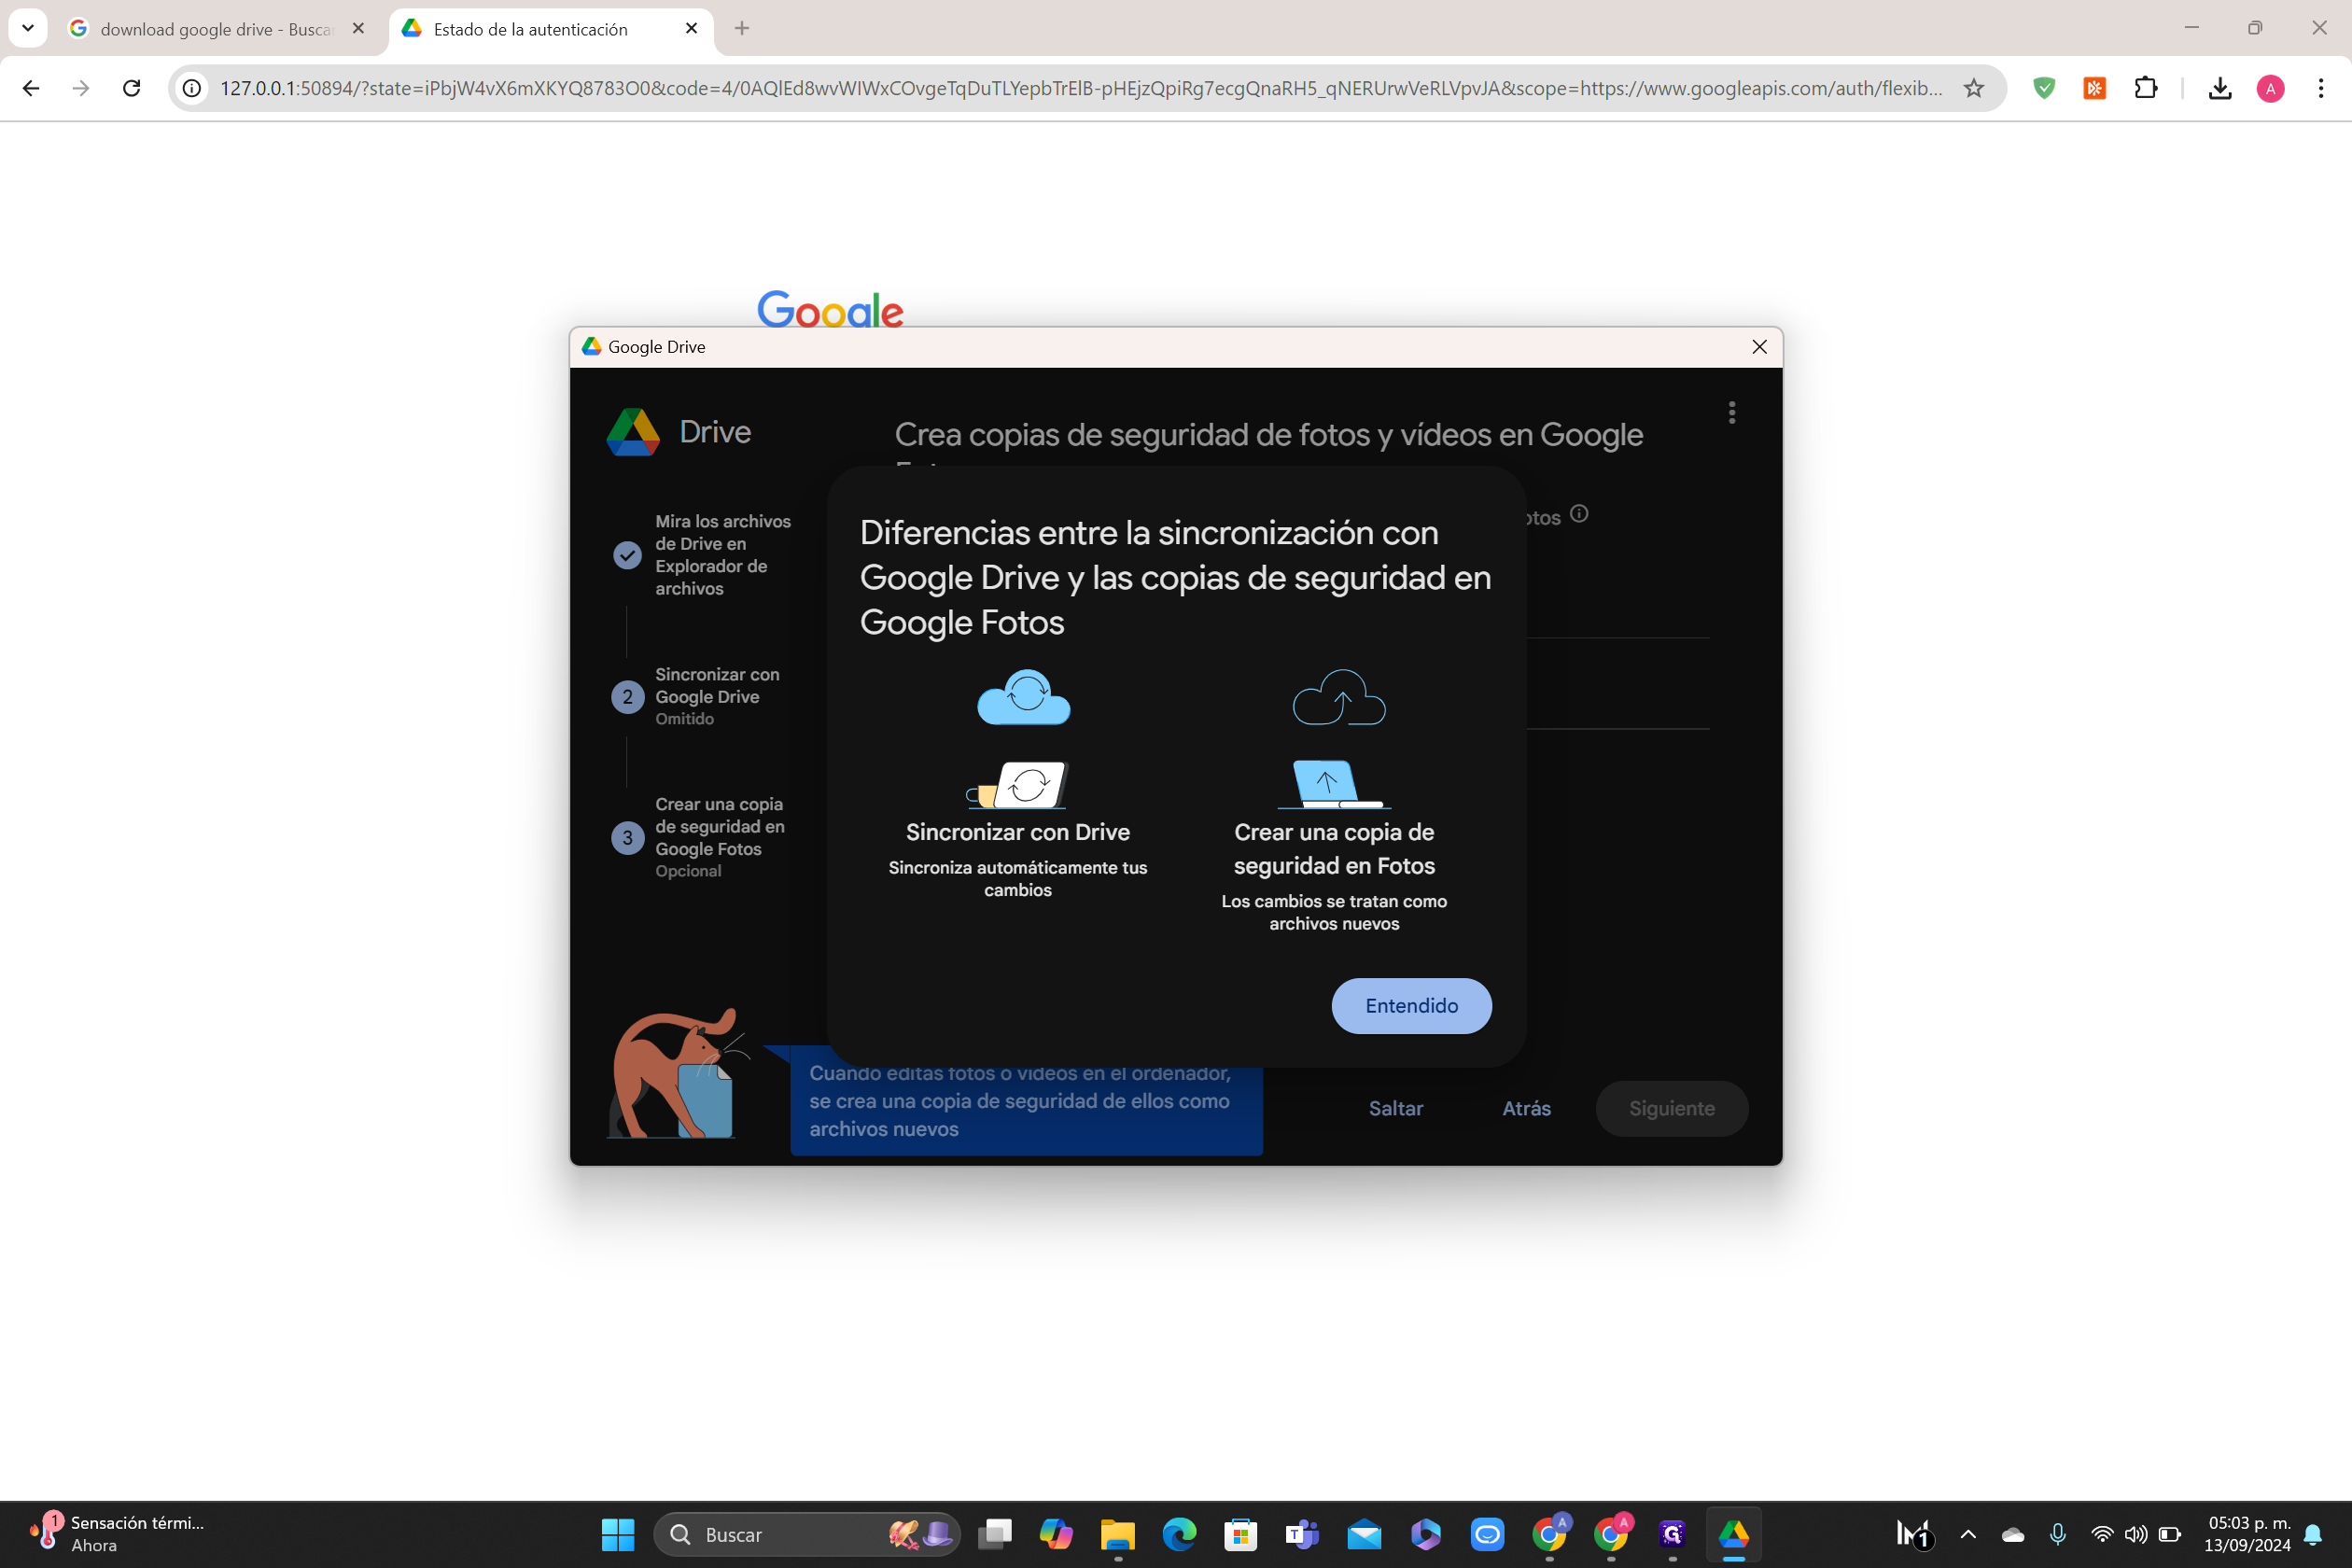Image resolution: width=2352 pixels, height=1568 pixels.
Task: Open File Explorer from the taskbar
Action: pyautogui.click(x=1118, y=1534)
